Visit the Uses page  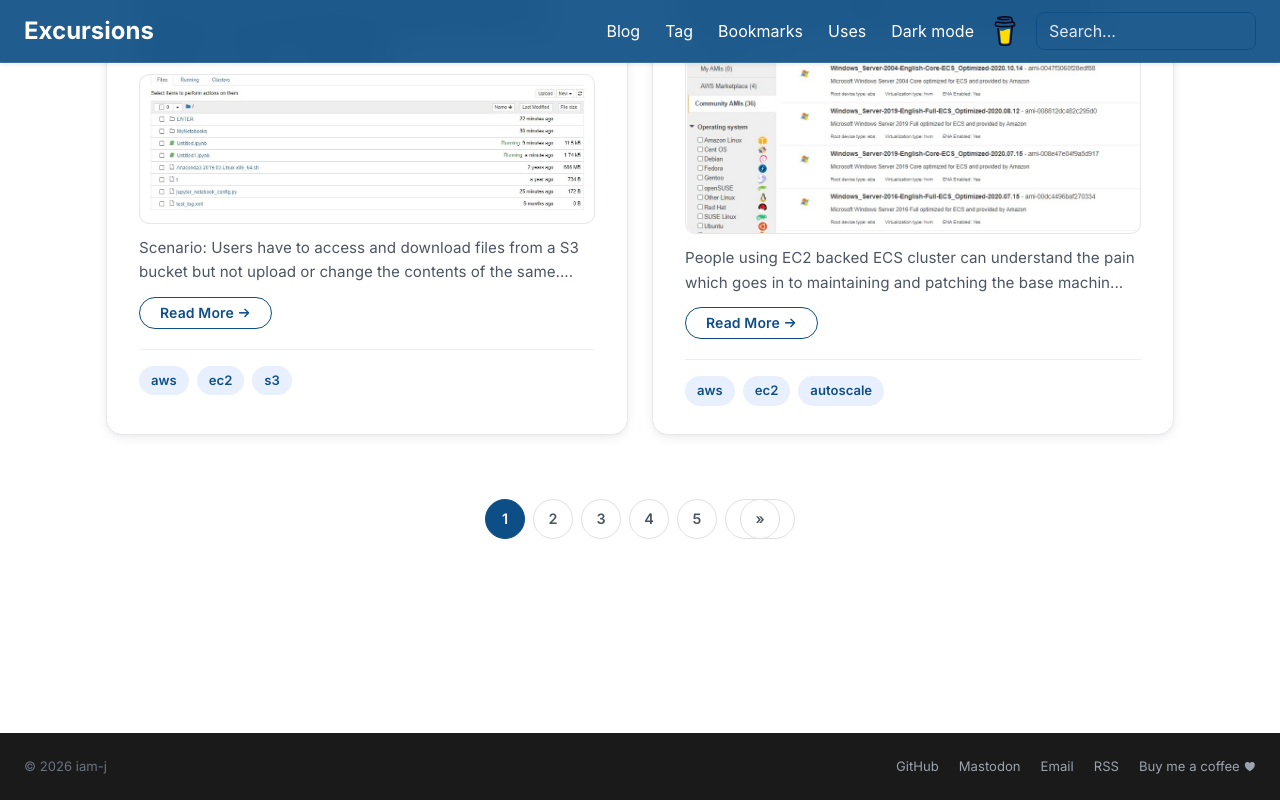tap(847, 31)
